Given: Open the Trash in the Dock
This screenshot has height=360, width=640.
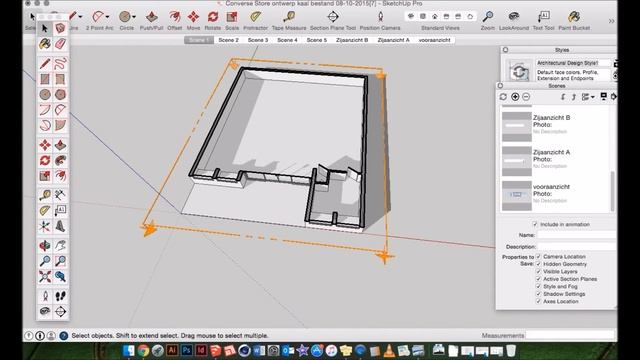Looking at the screenshot, I should pos(511,350).
